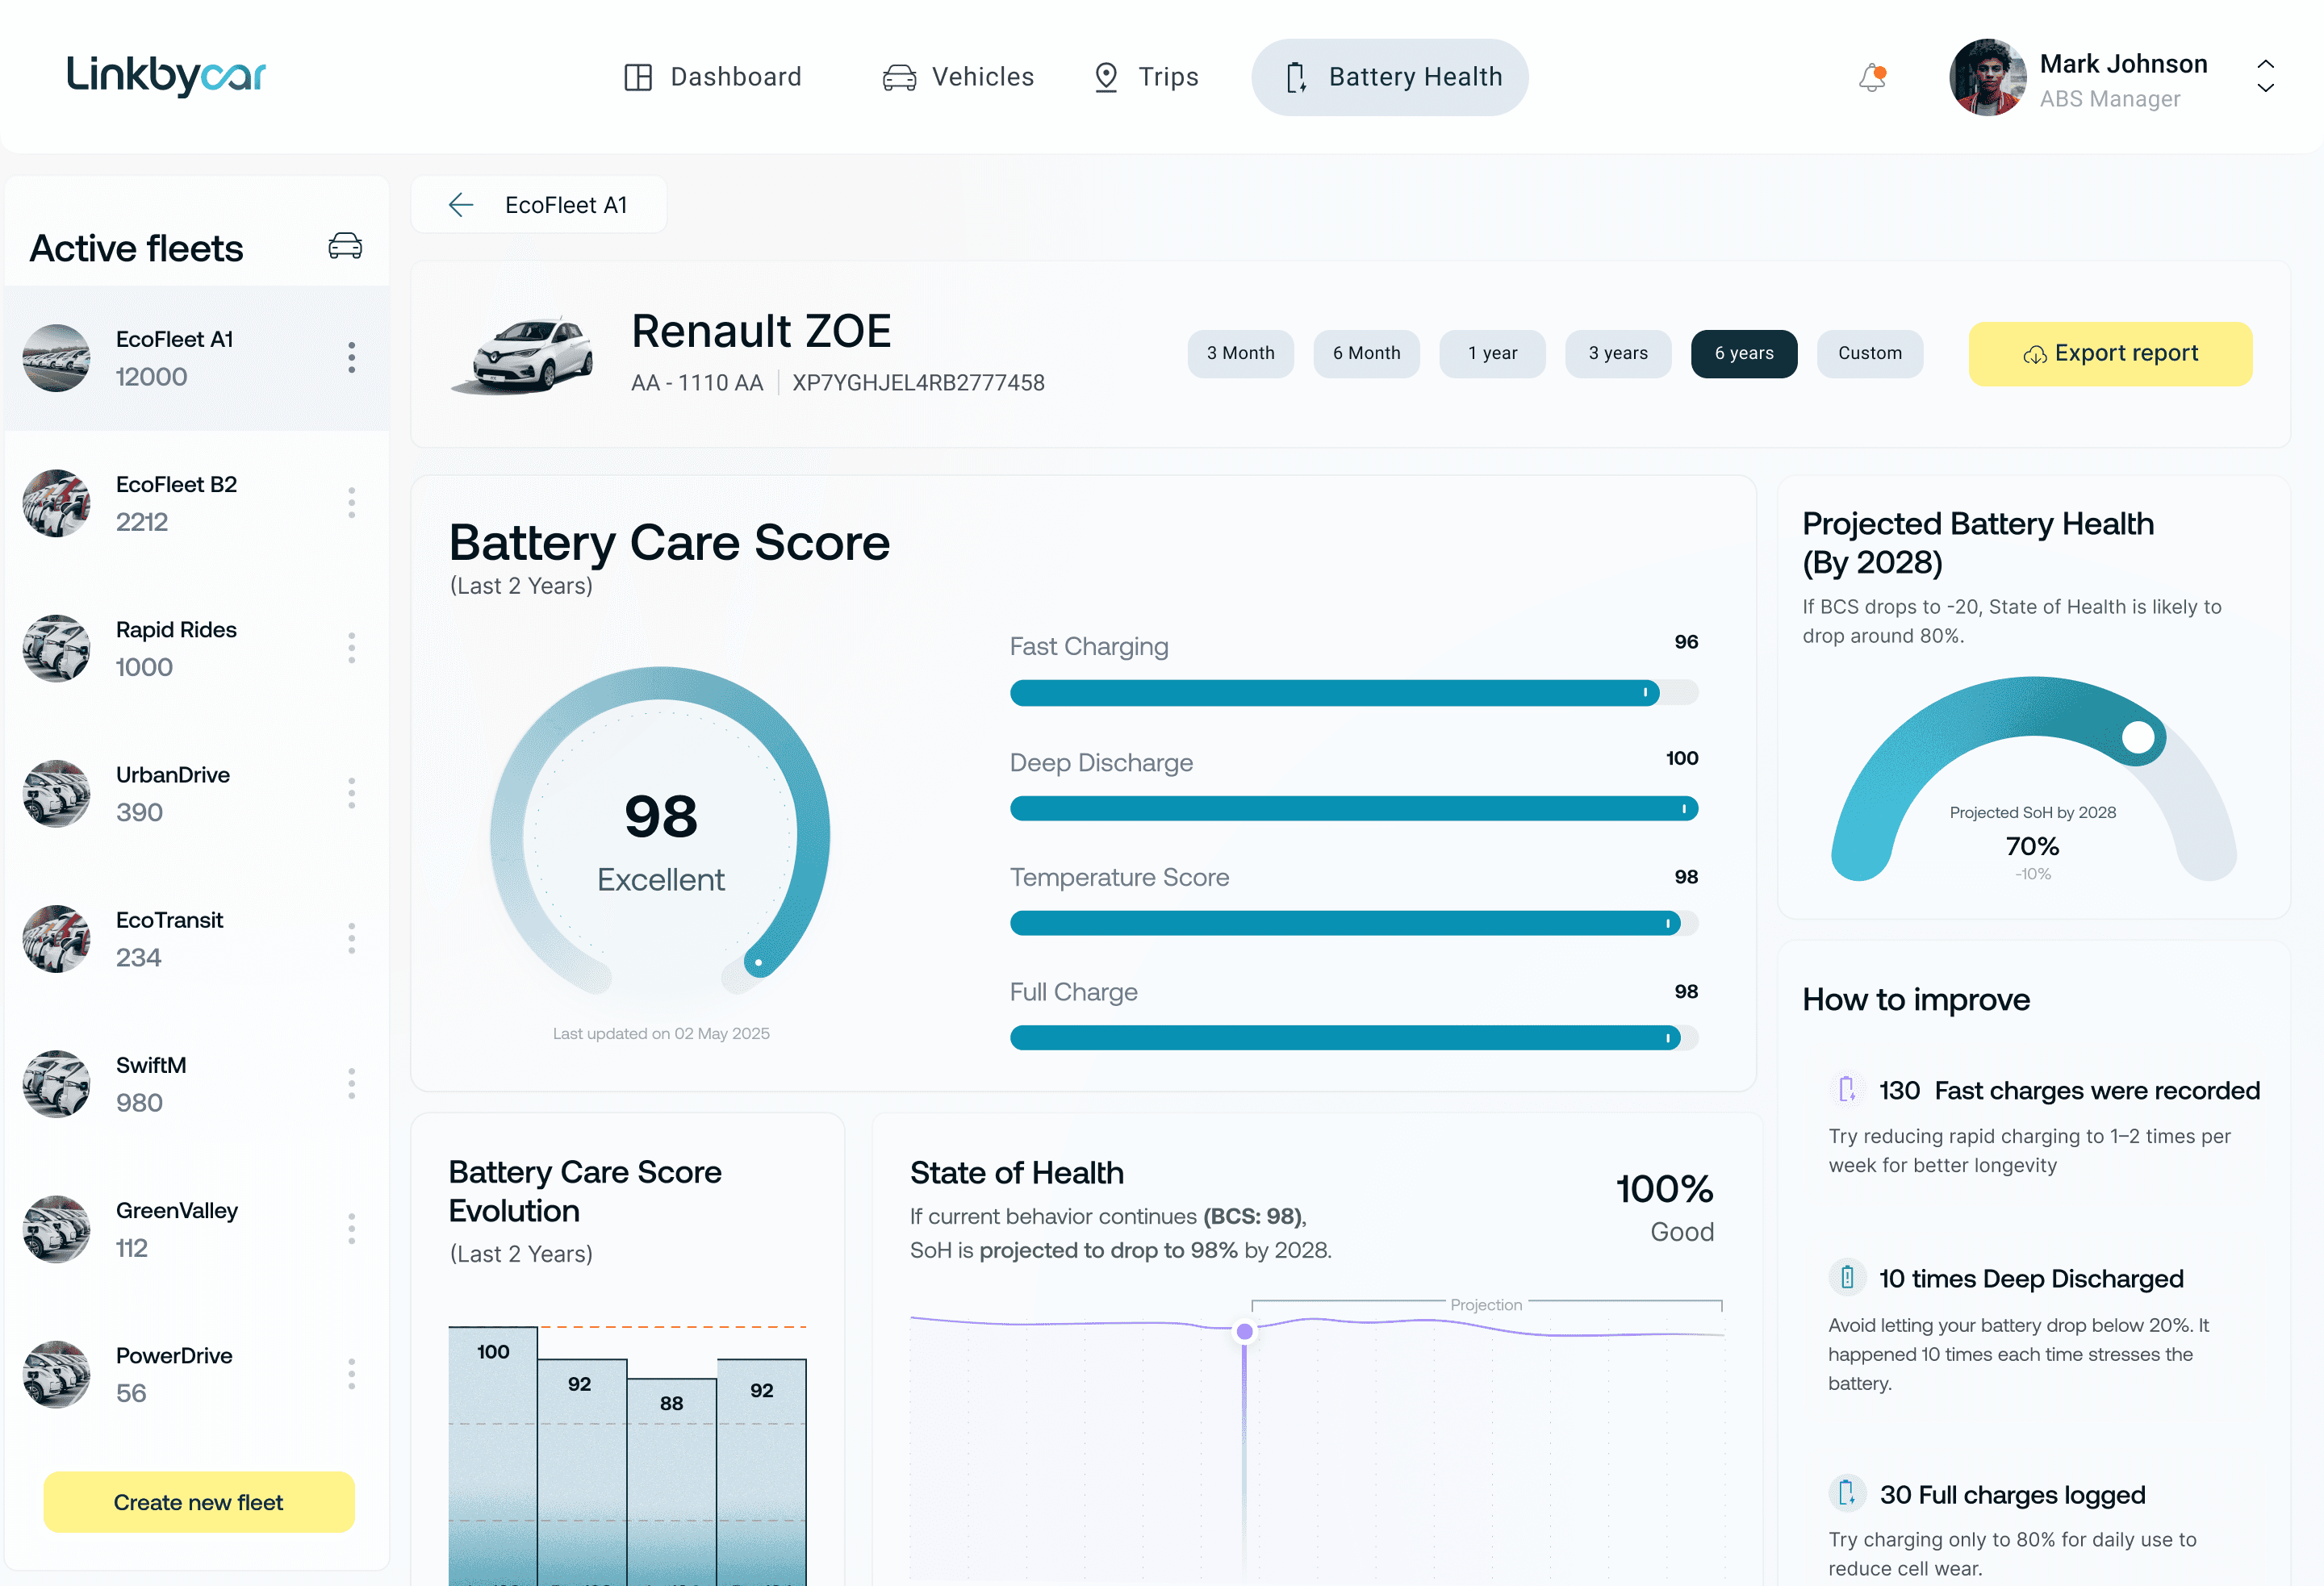Click the EcoFleet A1 fleet thumbnail
Viewport: 2324px width, 1586px height.
(x=56, y=358)
